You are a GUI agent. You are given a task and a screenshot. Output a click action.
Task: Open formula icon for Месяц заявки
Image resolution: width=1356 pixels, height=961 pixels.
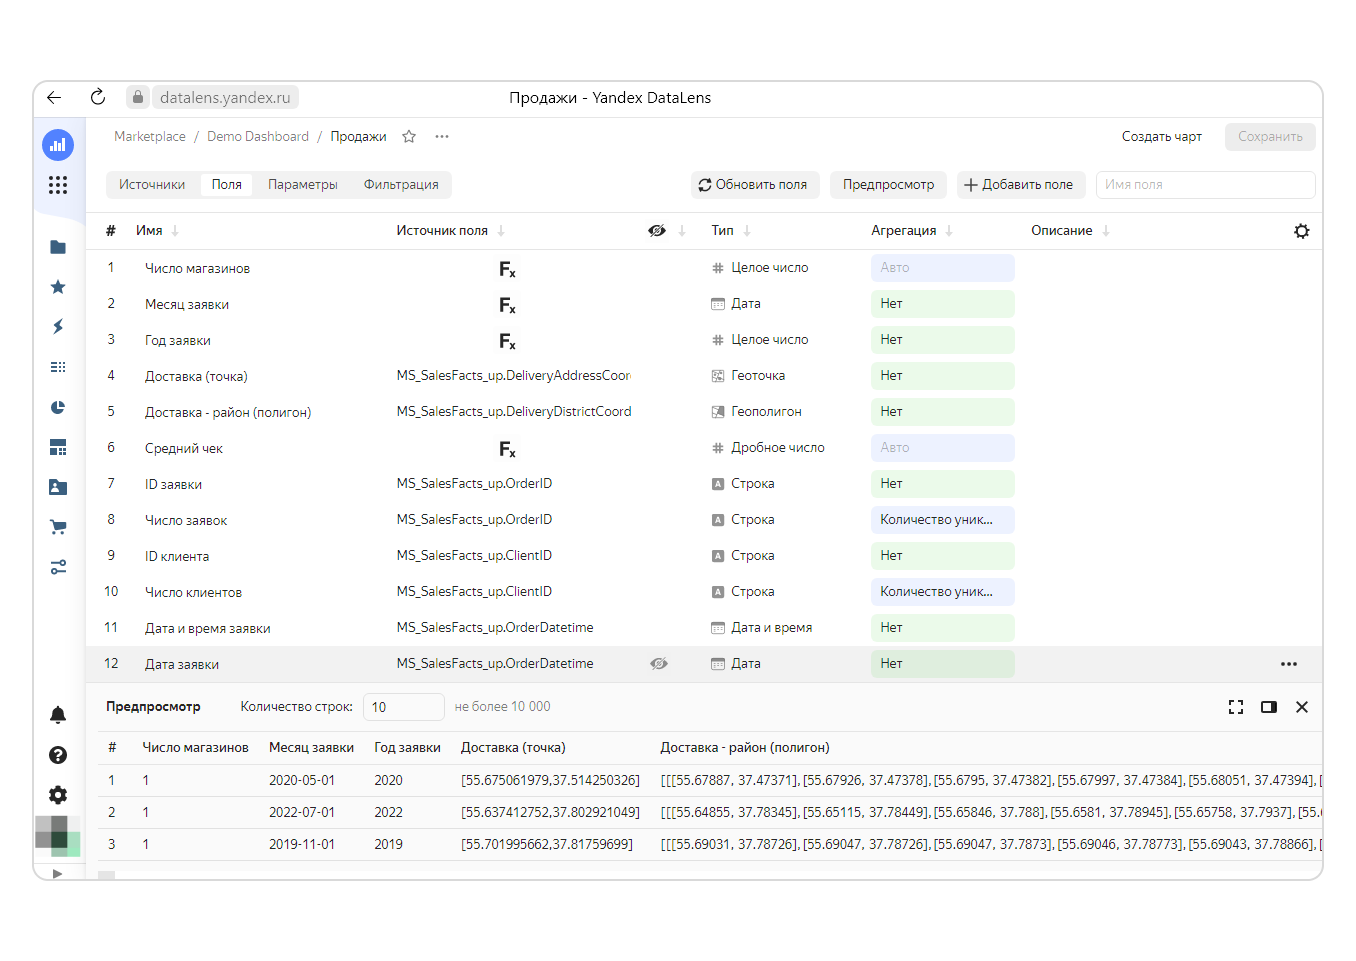click(507, 305)
